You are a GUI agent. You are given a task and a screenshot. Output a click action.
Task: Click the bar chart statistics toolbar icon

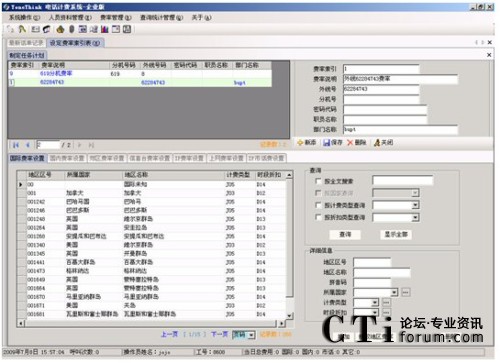click(104, 30)
